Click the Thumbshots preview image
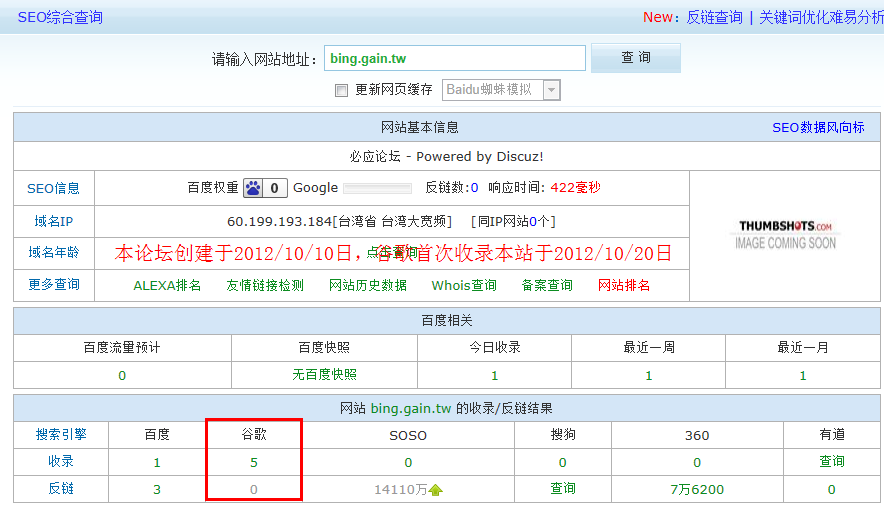This screenshot has width=884, height=510. point(785,235)
